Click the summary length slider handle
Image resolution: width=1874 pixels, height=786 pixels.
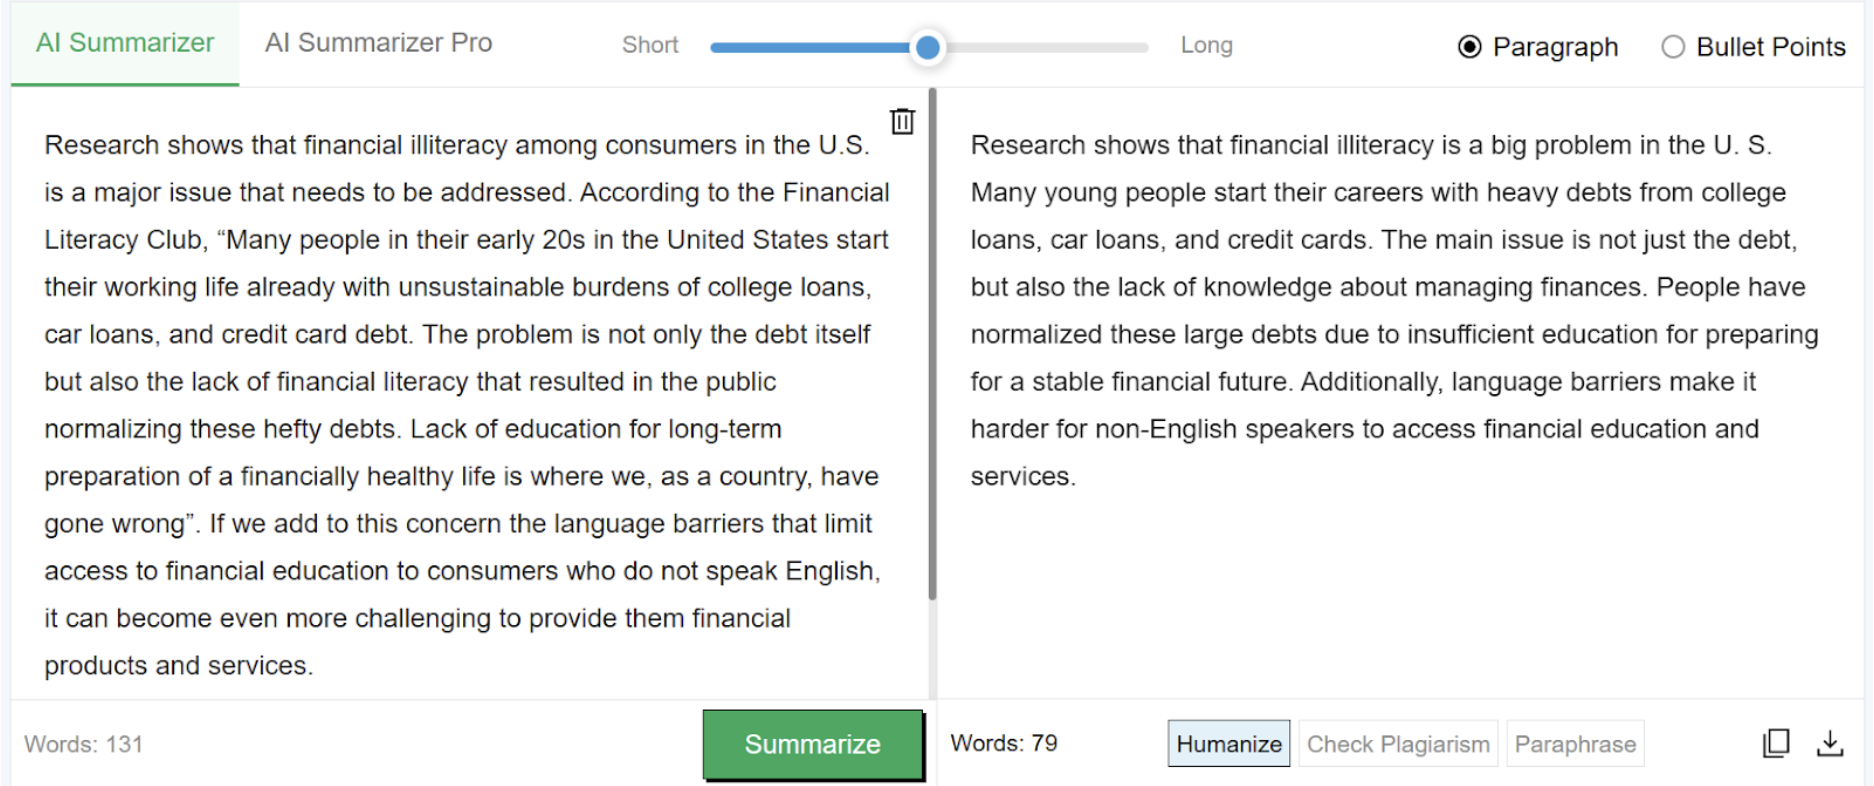[928, 47]
